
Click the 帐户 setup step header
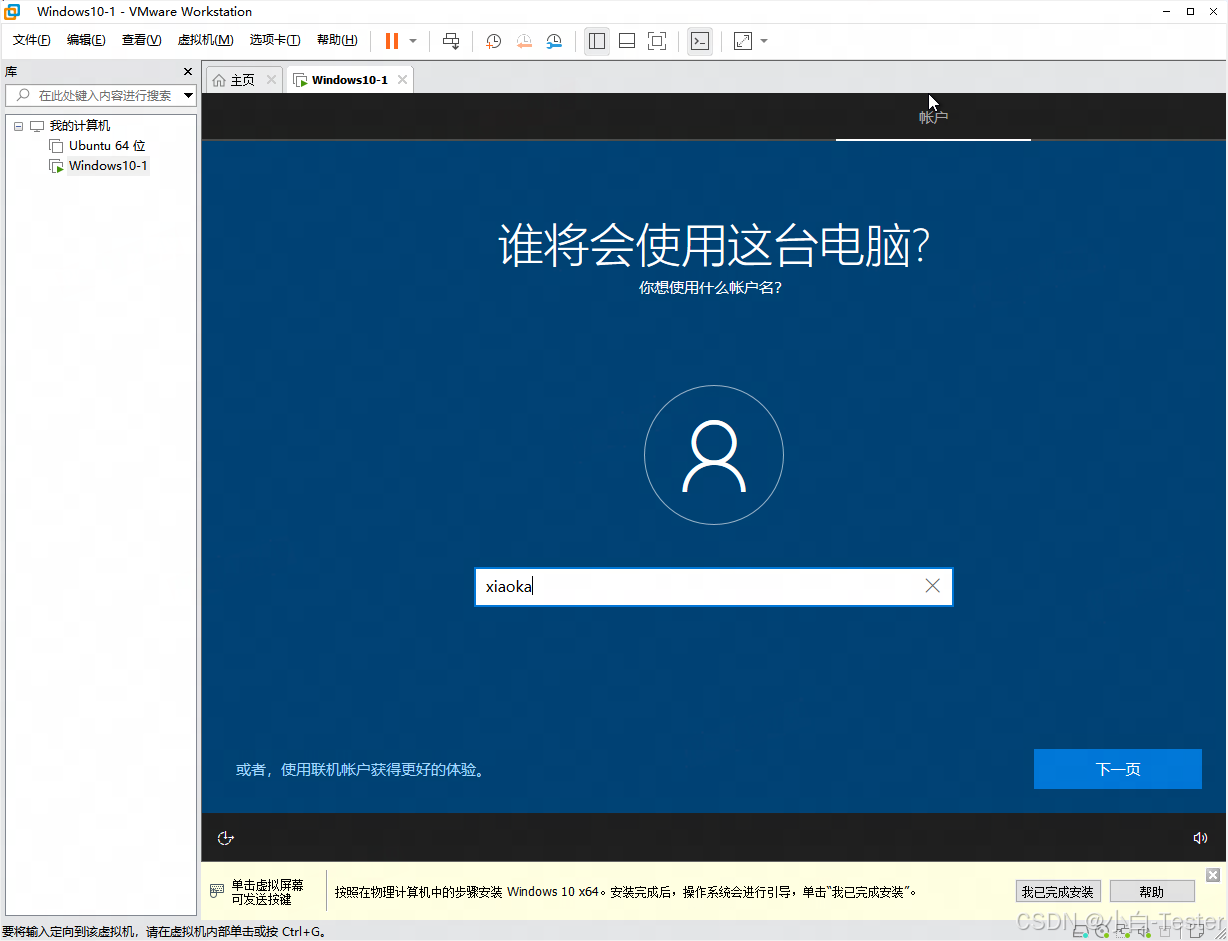tap(933, 117)
